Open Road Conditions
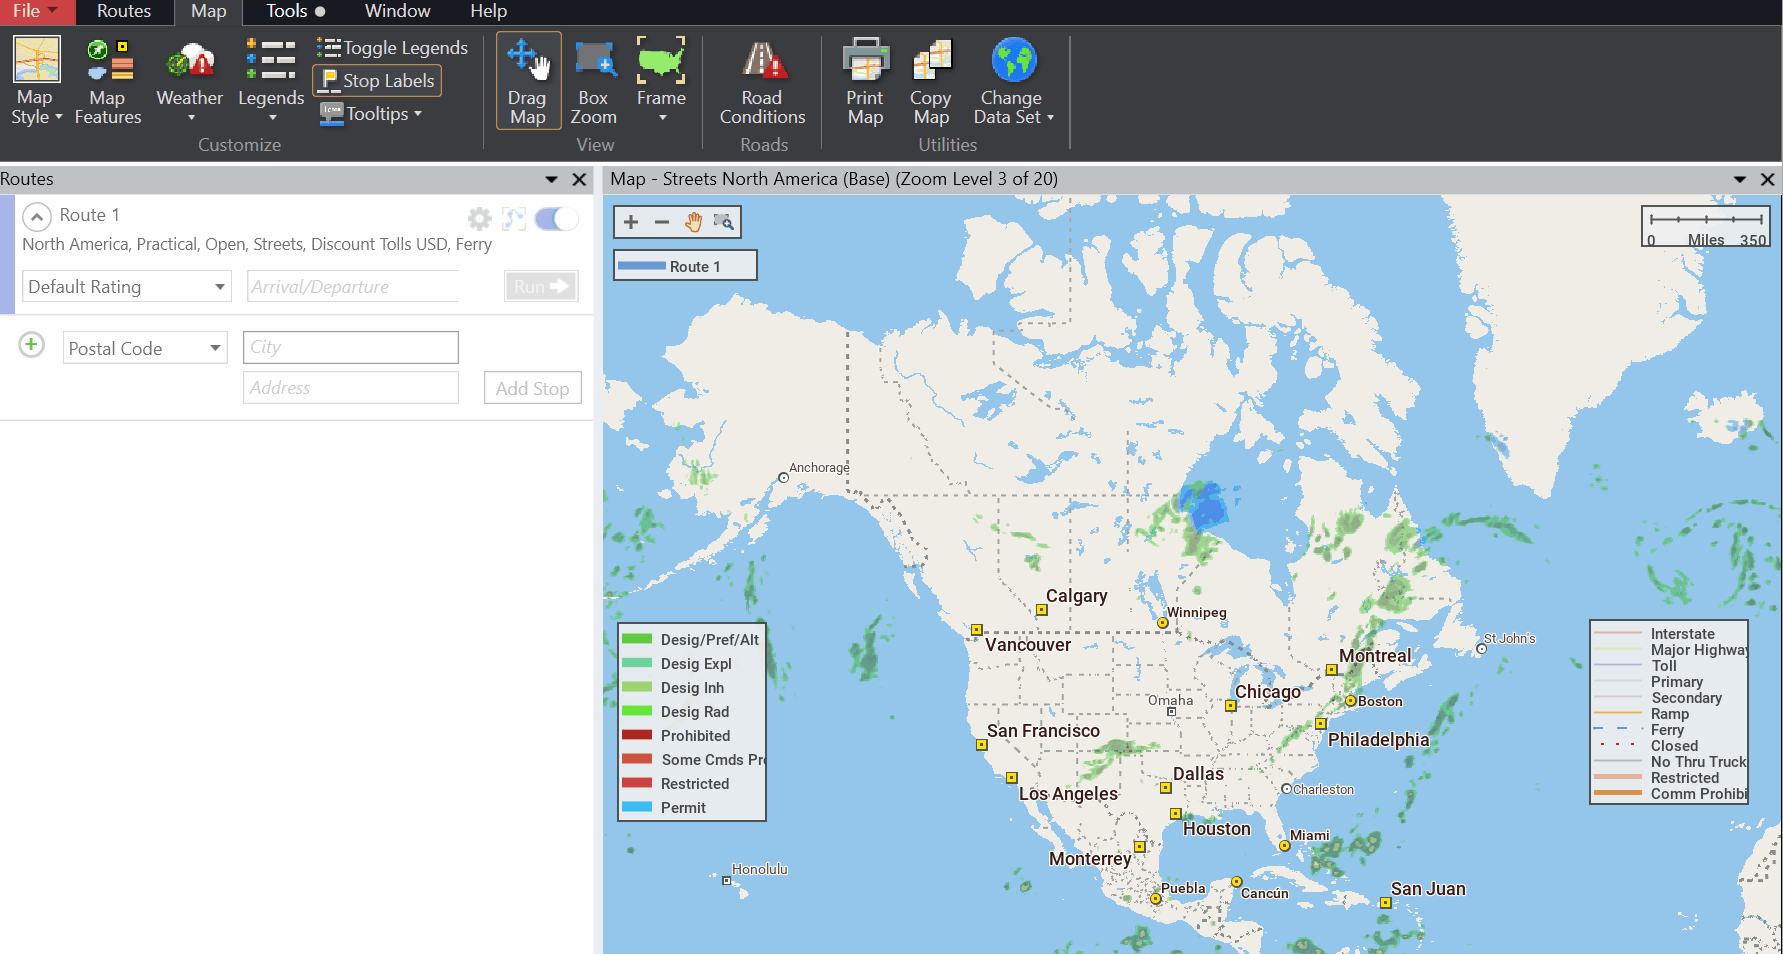This screenshot has height=954, width=1783. tap(762, 80)
